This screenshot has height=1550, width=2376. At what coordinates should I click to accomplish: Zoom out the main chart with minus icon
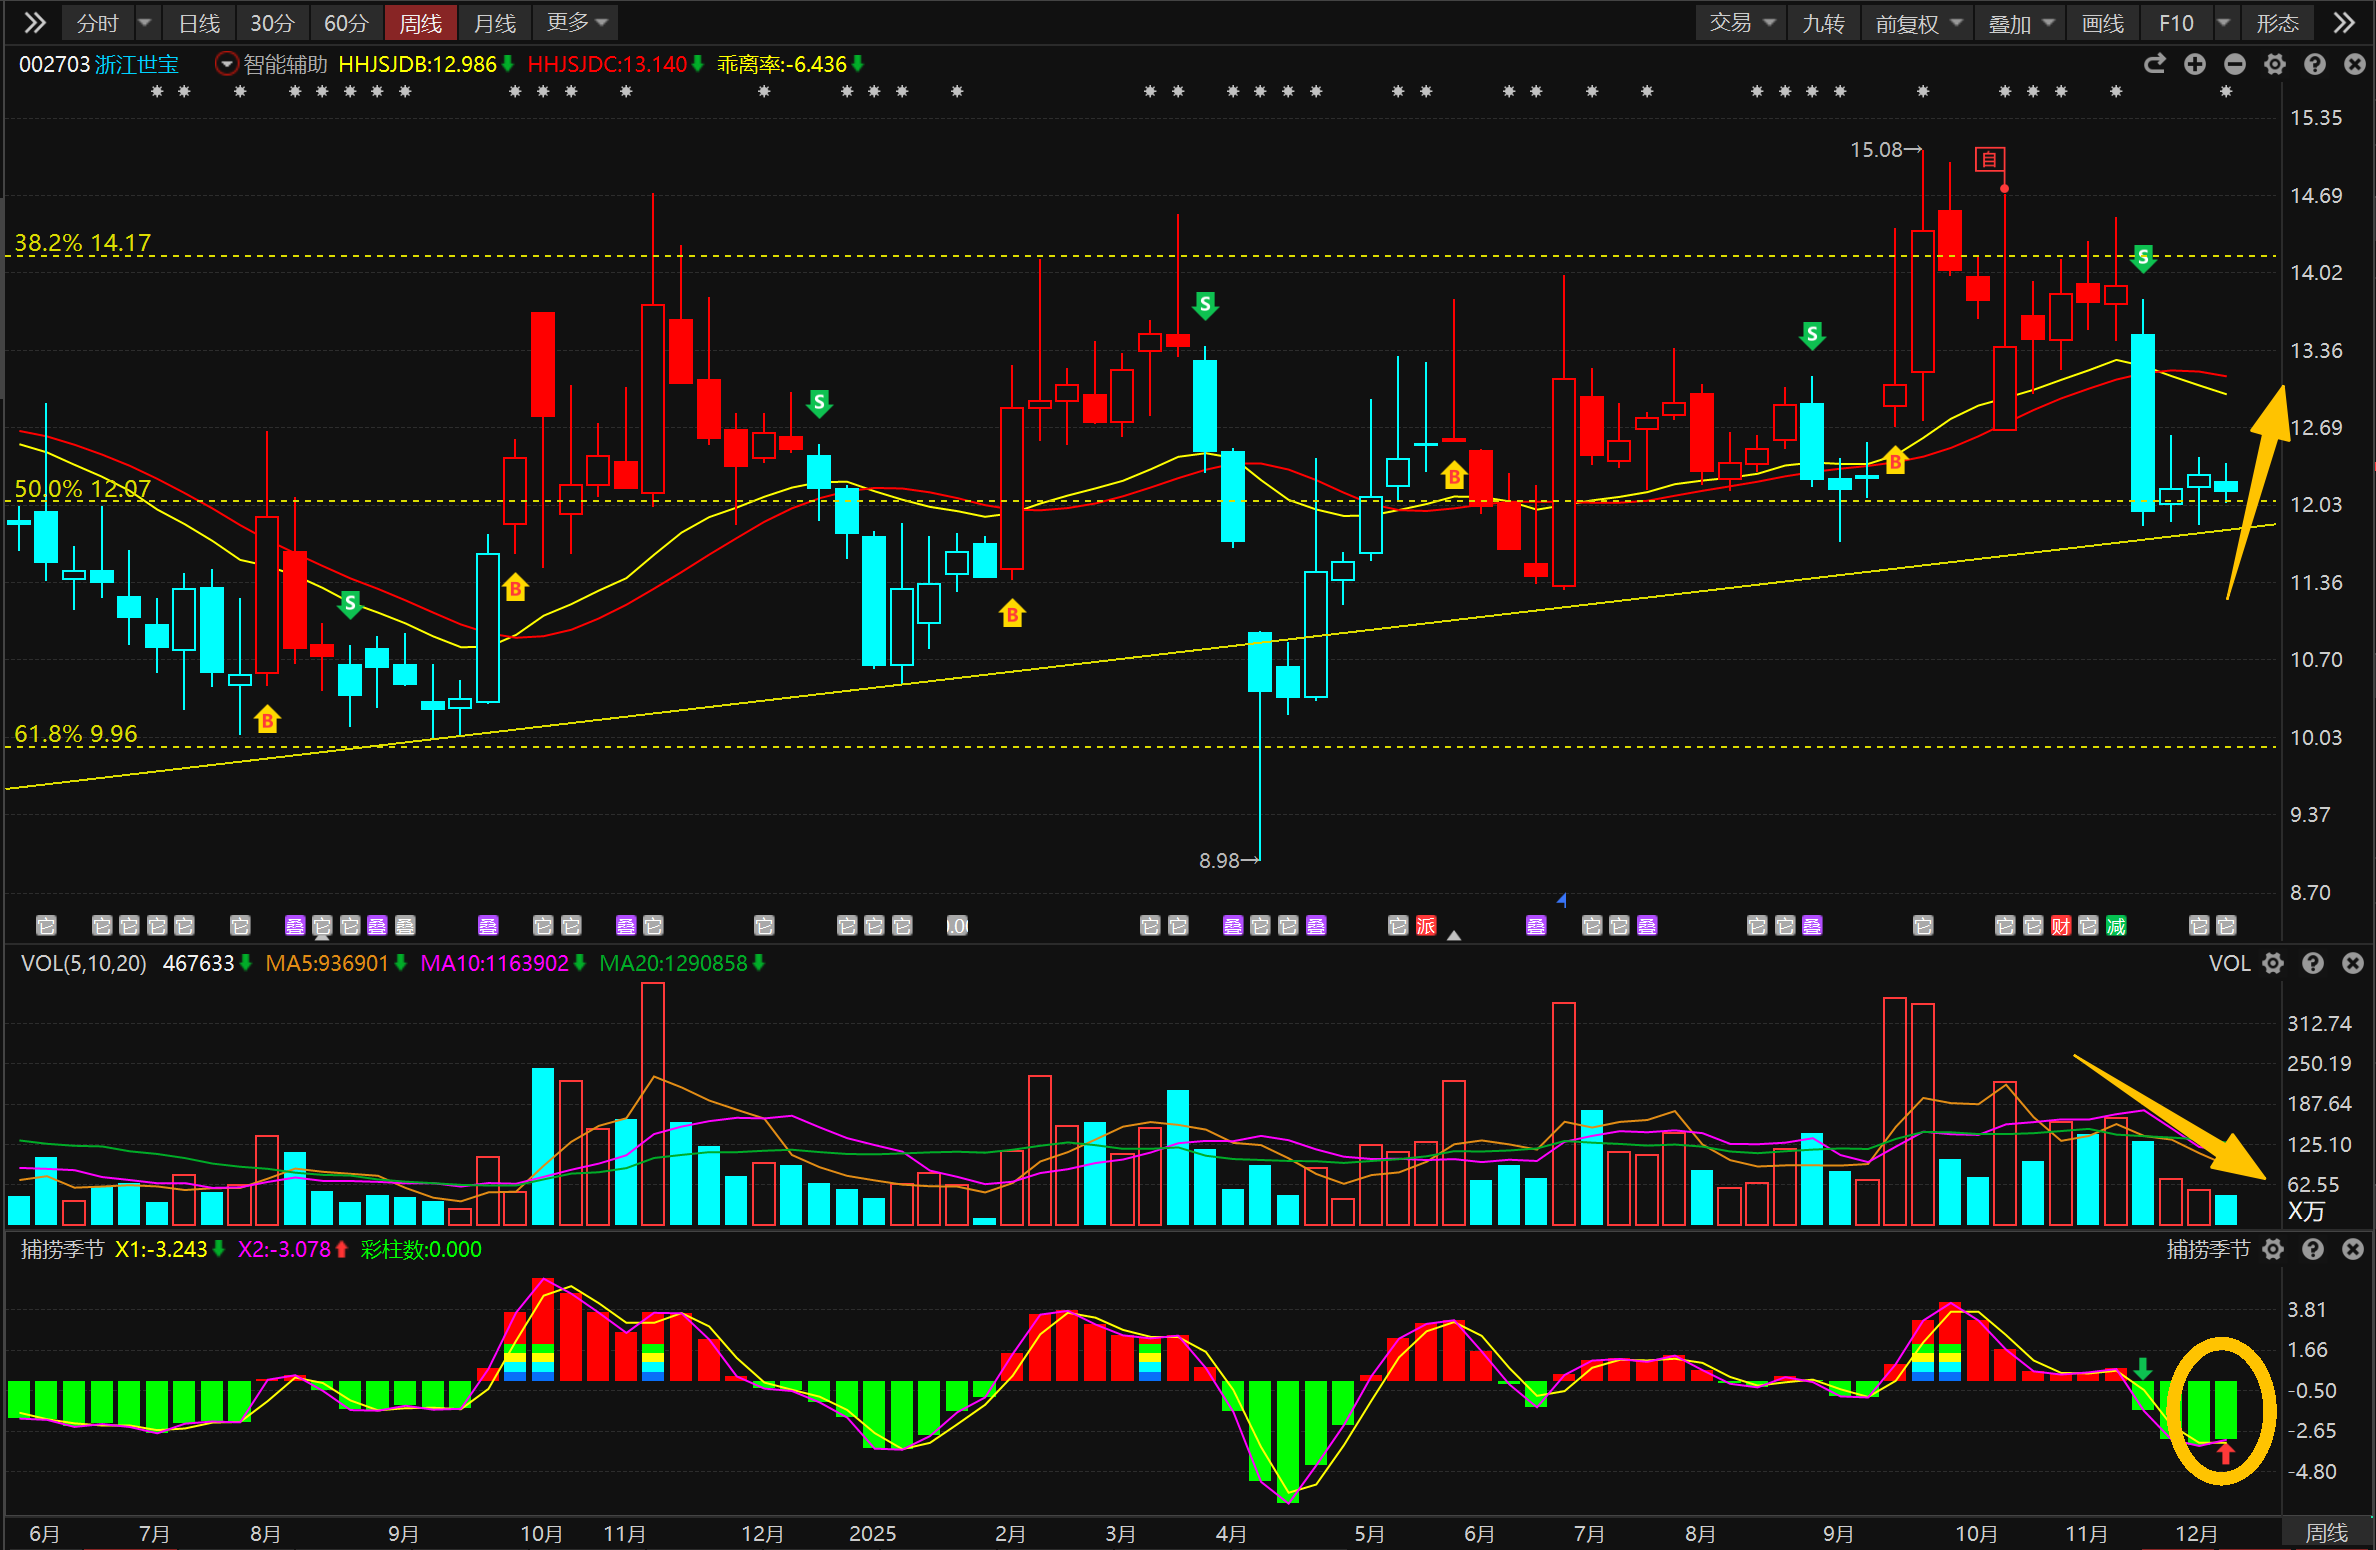(2234, 64)
